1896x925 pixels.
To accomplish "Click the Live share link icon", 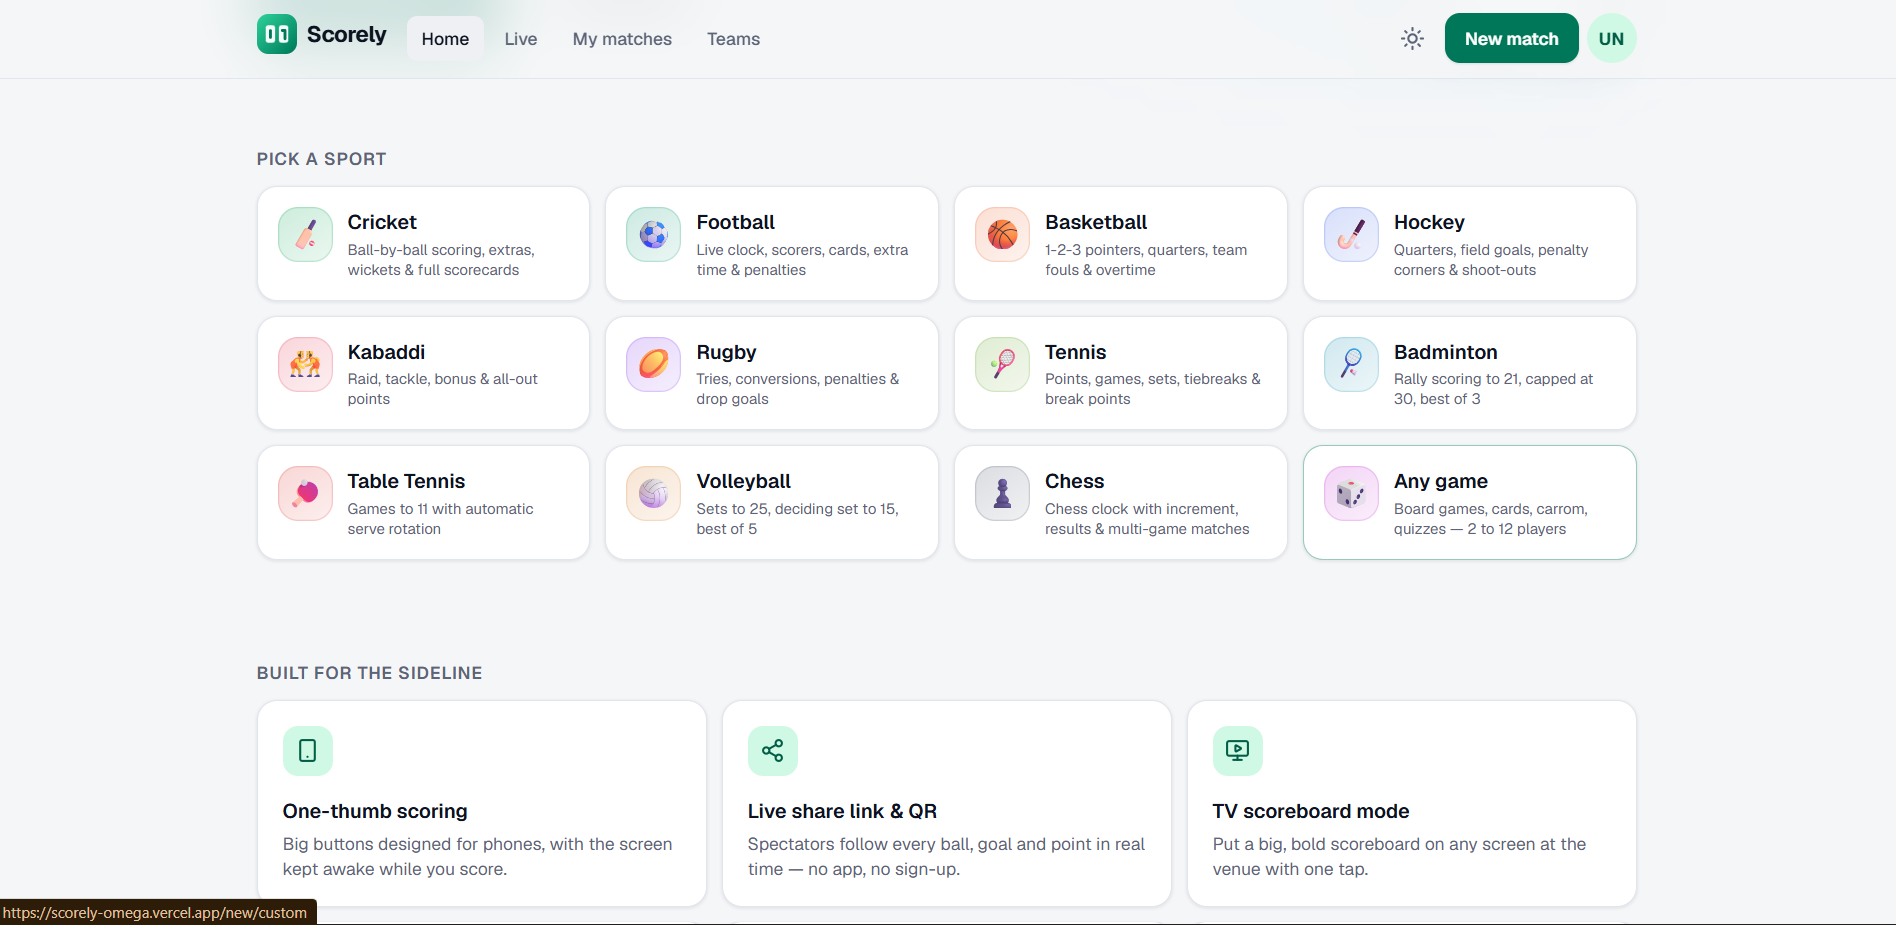I will pos(773,751).
